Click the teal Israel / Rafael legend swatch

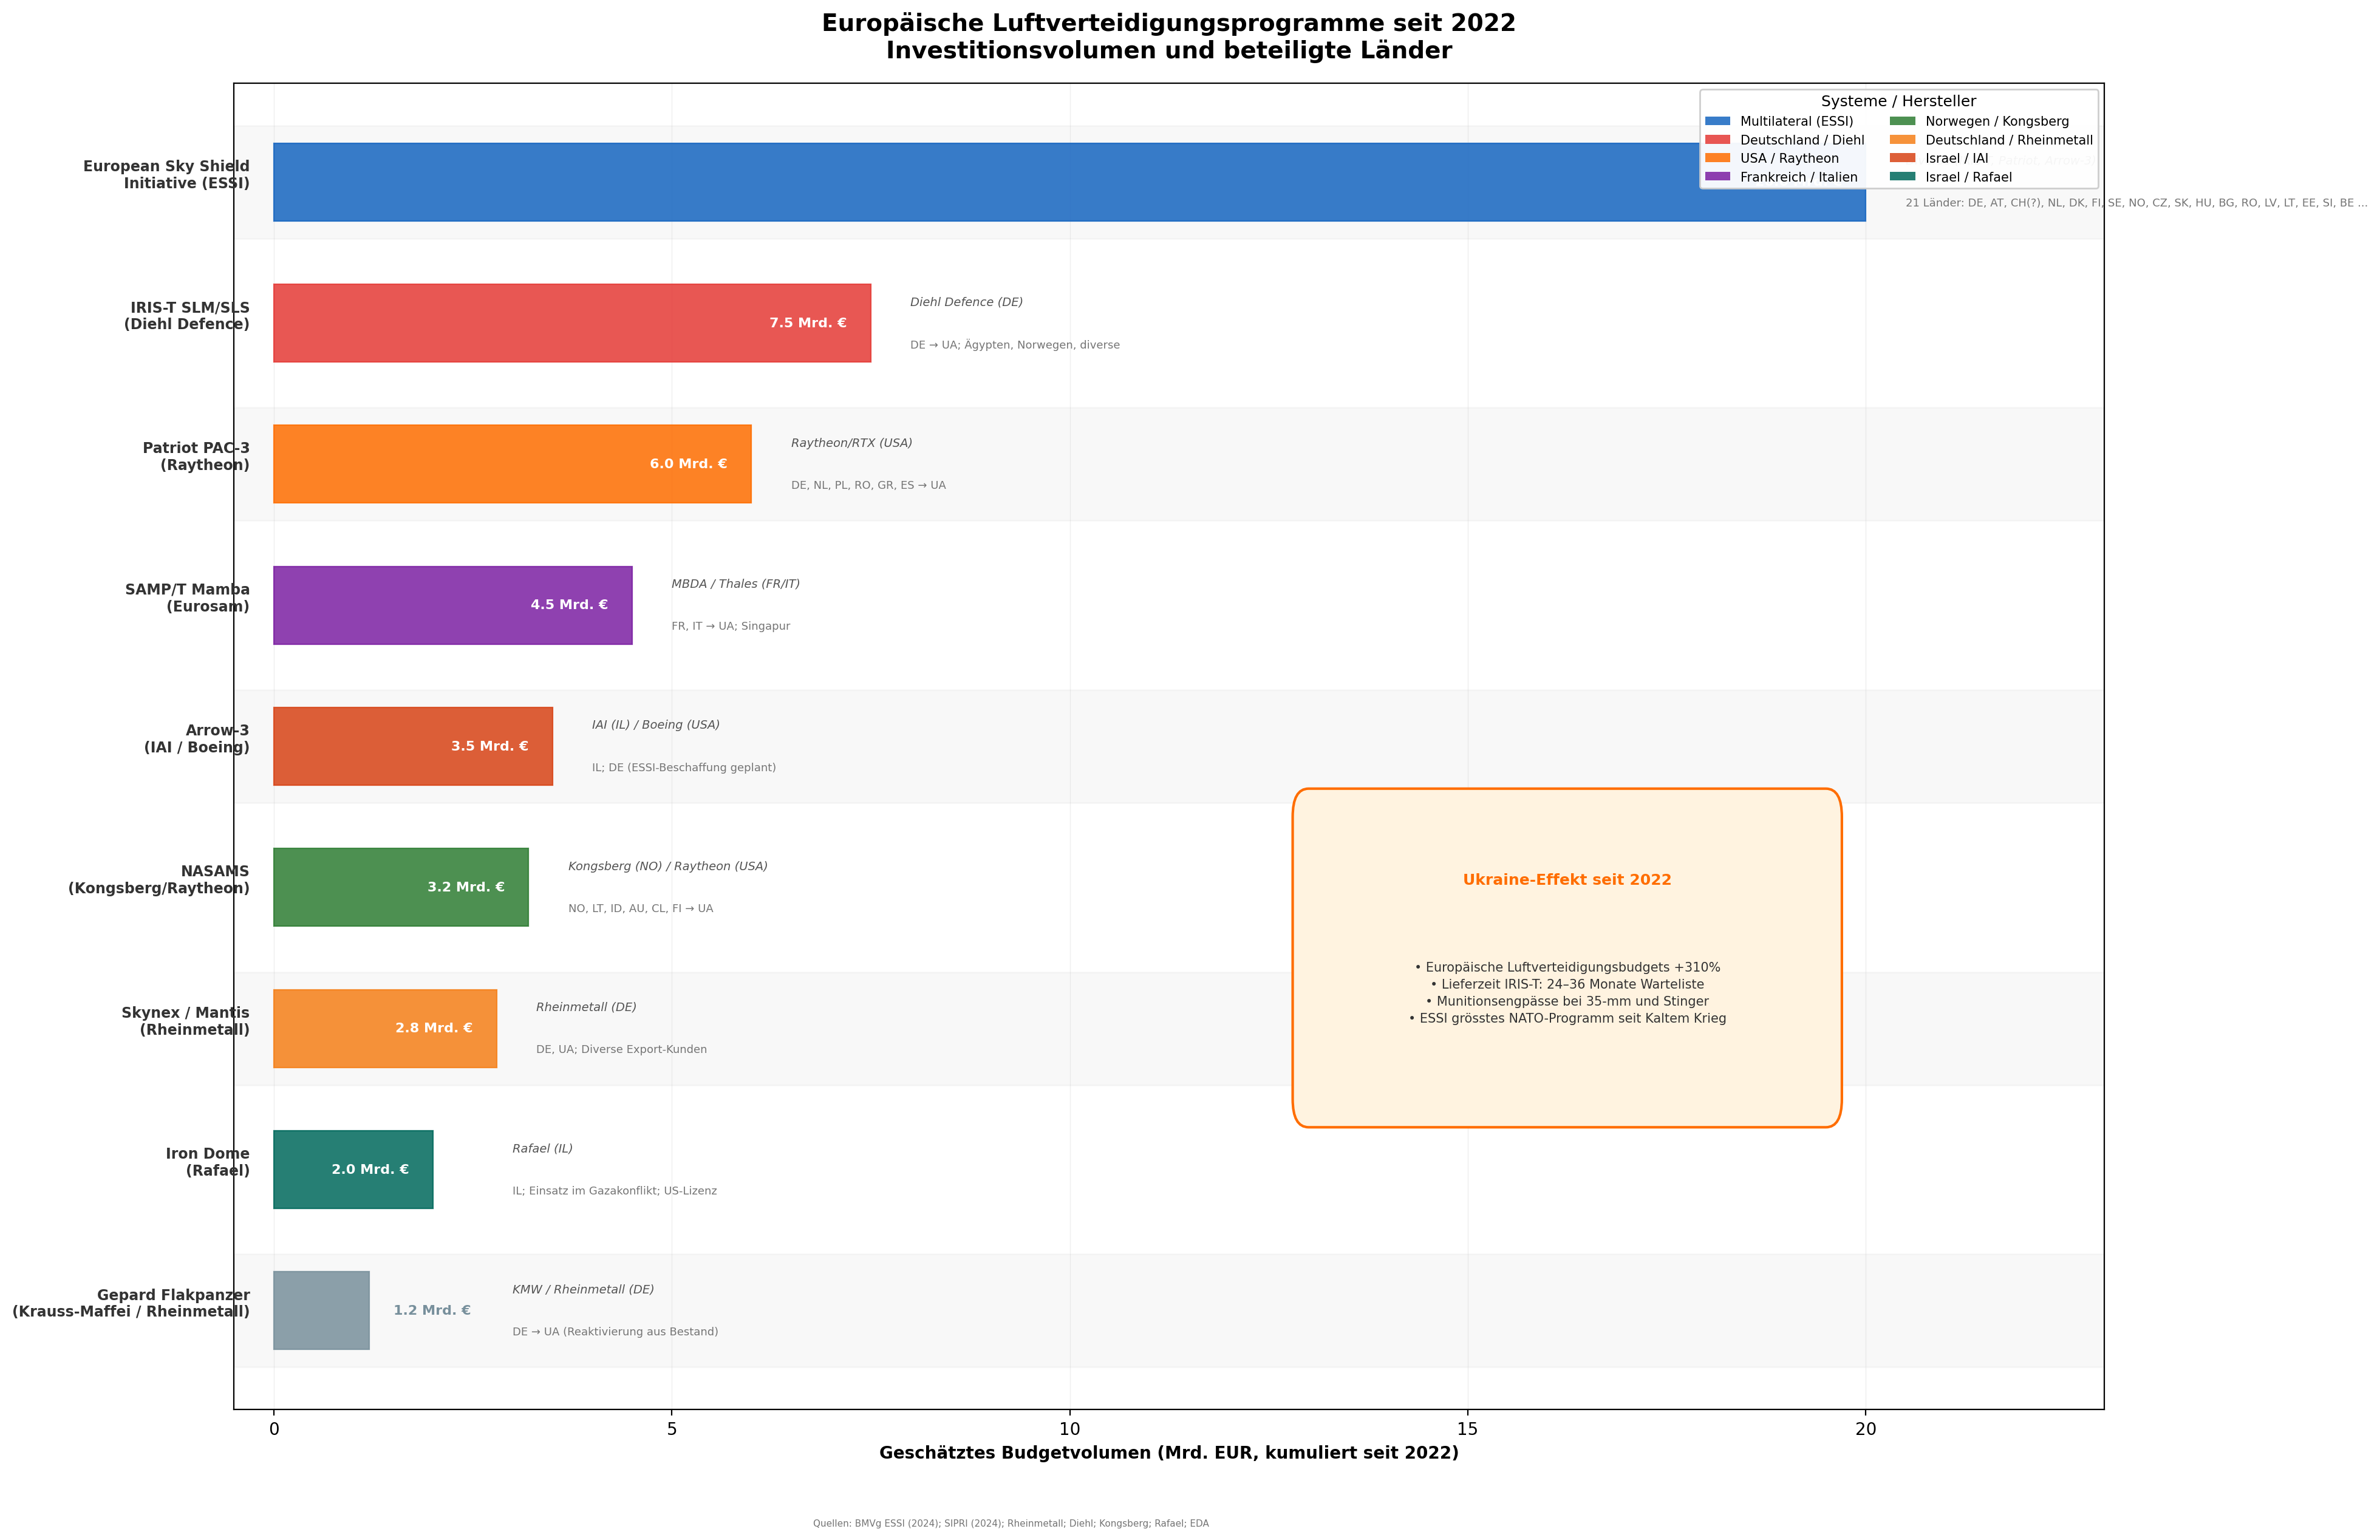1902,177
